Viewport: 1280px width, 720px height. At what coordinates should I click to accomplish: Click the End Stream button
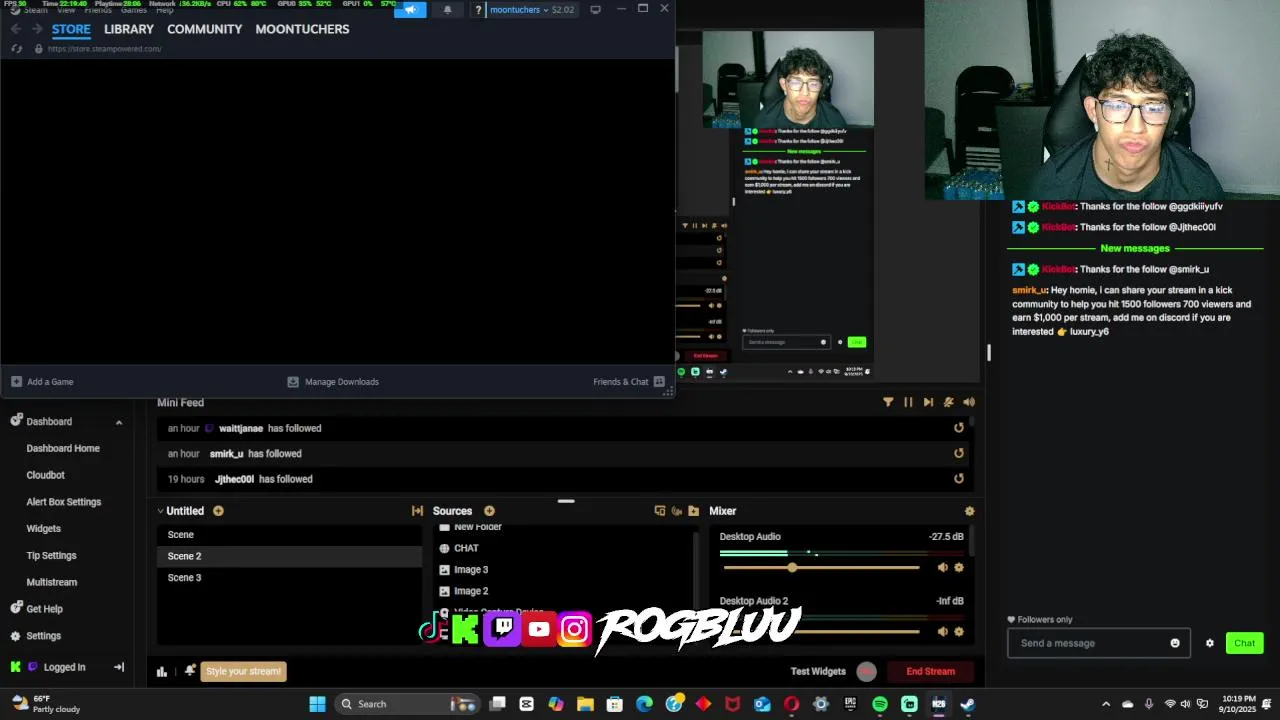click(930, 671)
